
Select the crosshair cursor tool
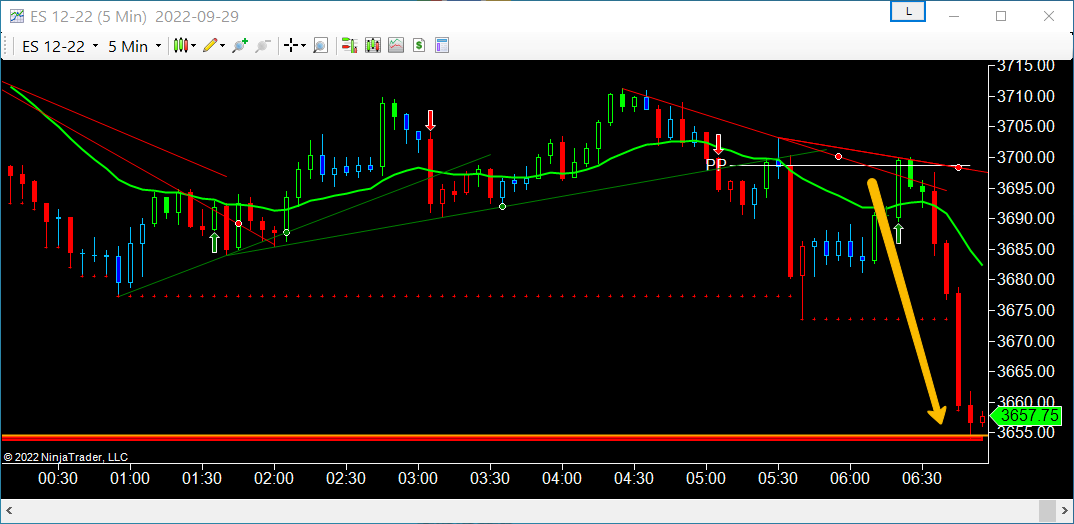pos(290,46)
